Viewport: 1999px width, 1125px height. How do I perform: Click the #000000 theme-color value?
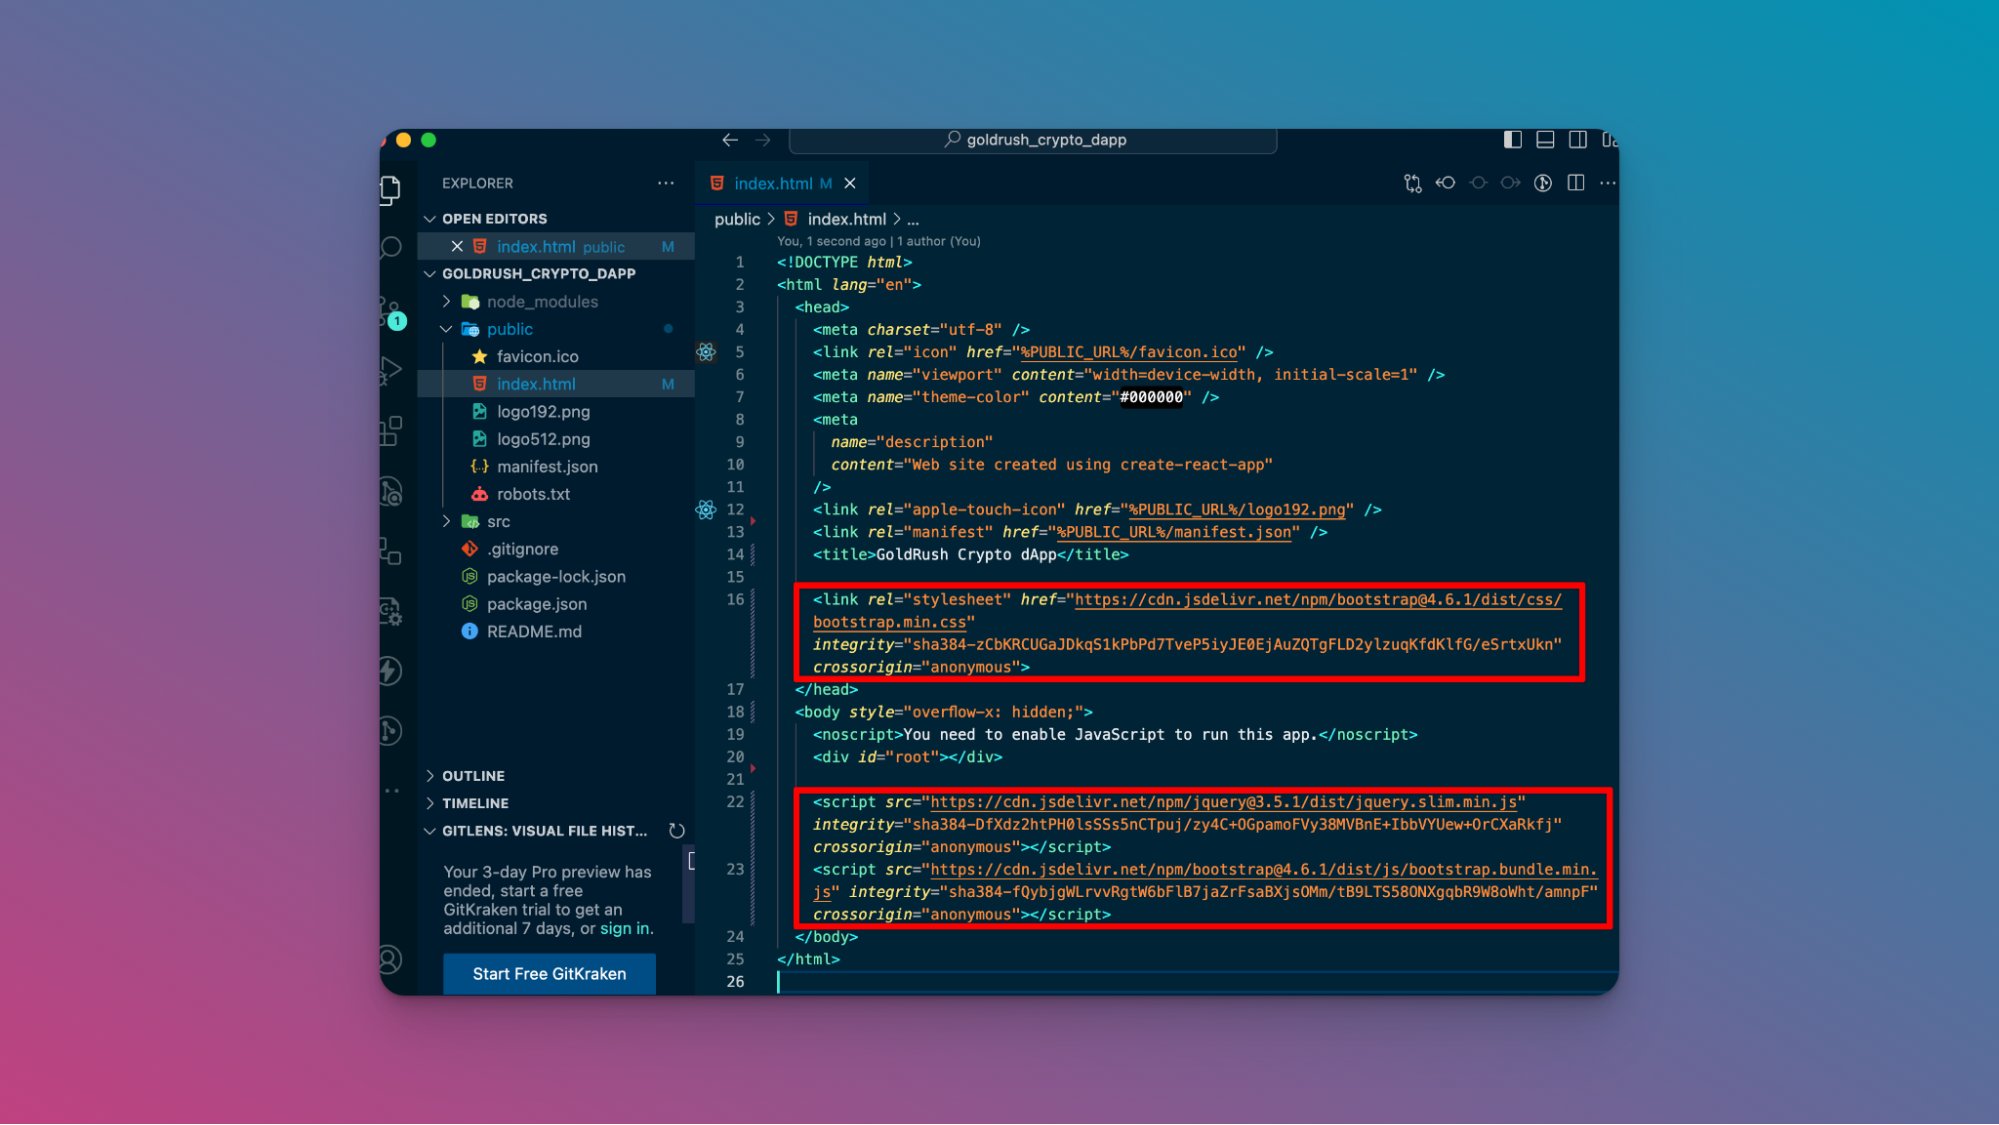coord(1151,397)
